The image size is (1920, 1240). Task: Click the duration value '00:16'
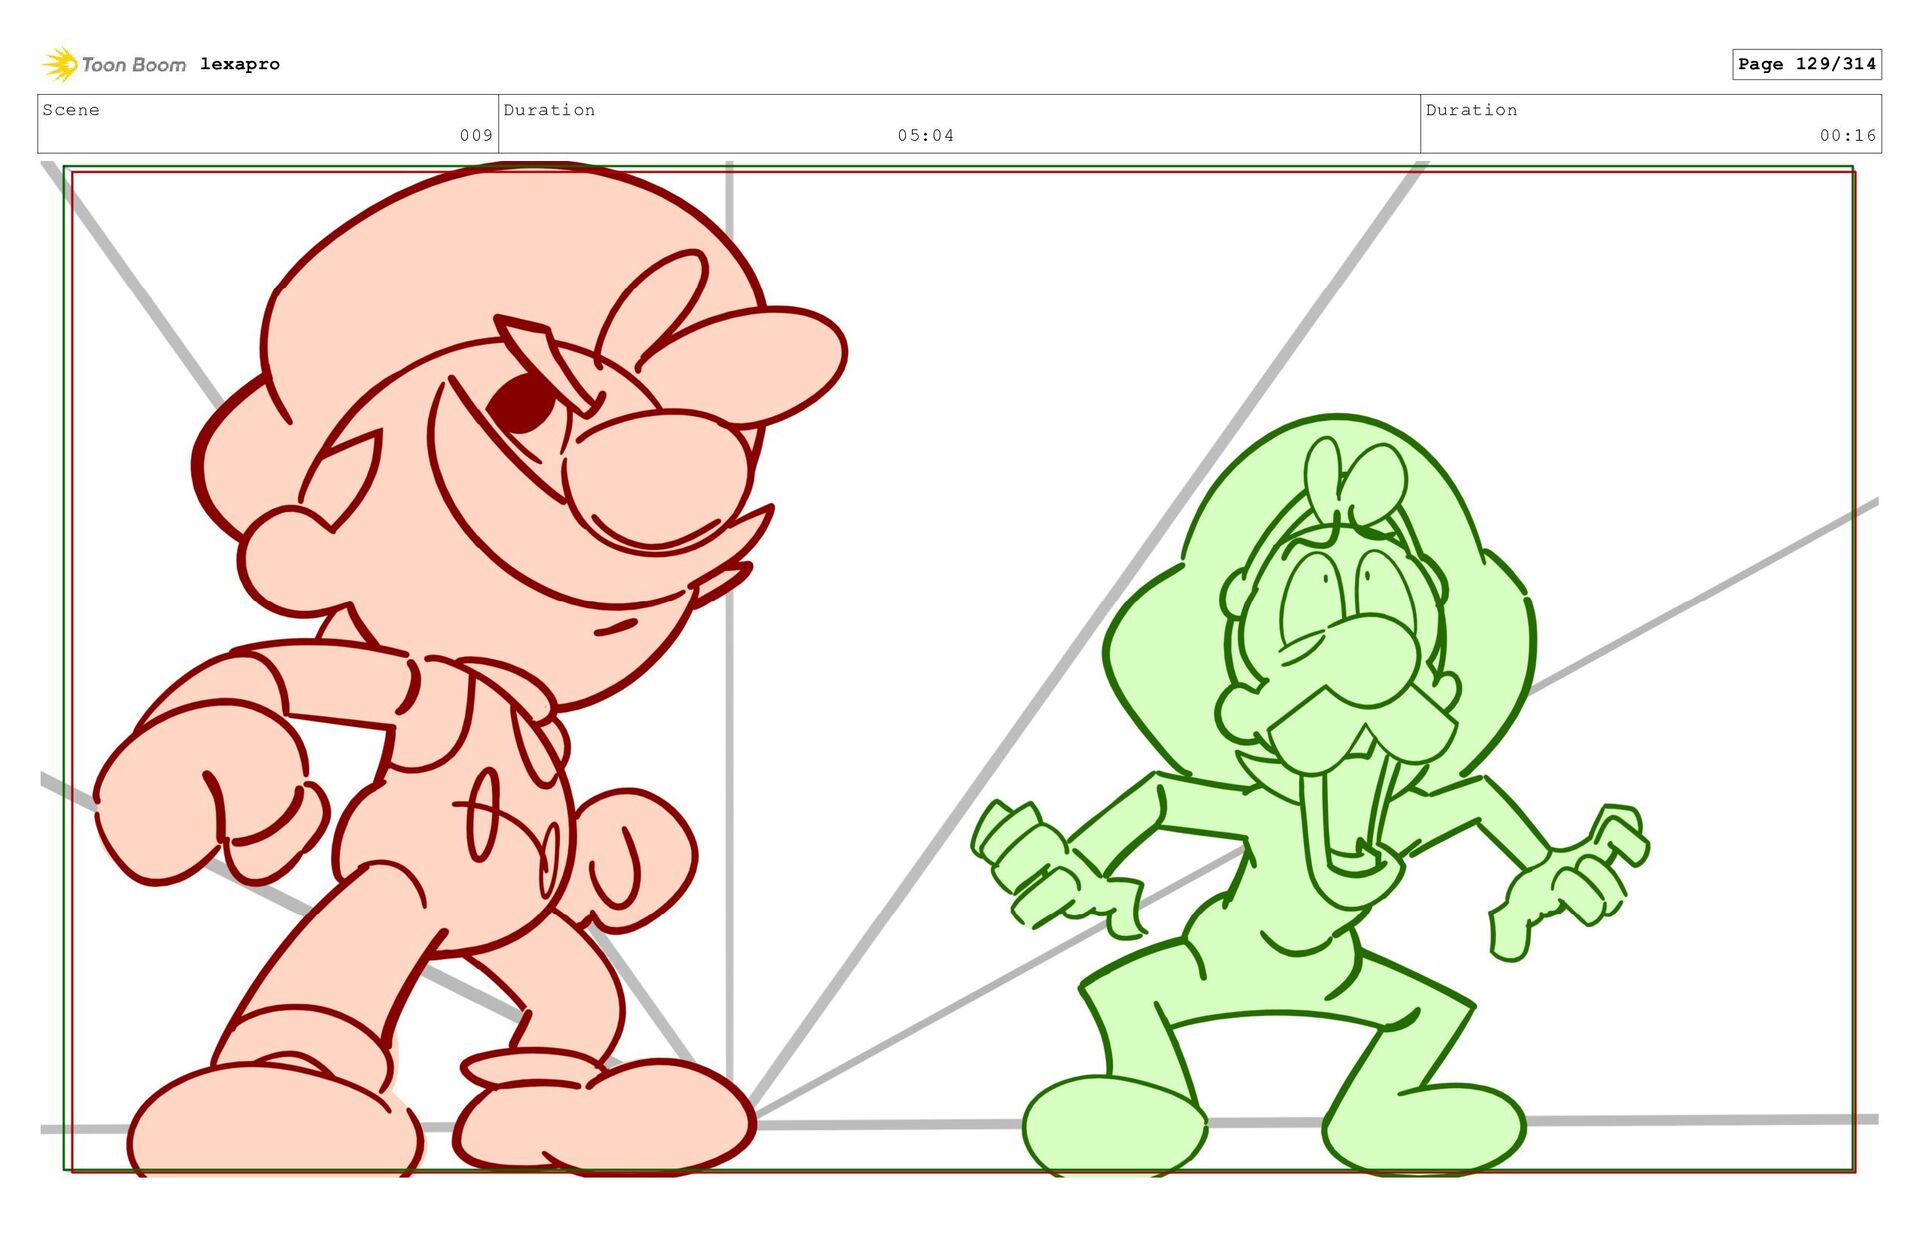point(1848,135)
